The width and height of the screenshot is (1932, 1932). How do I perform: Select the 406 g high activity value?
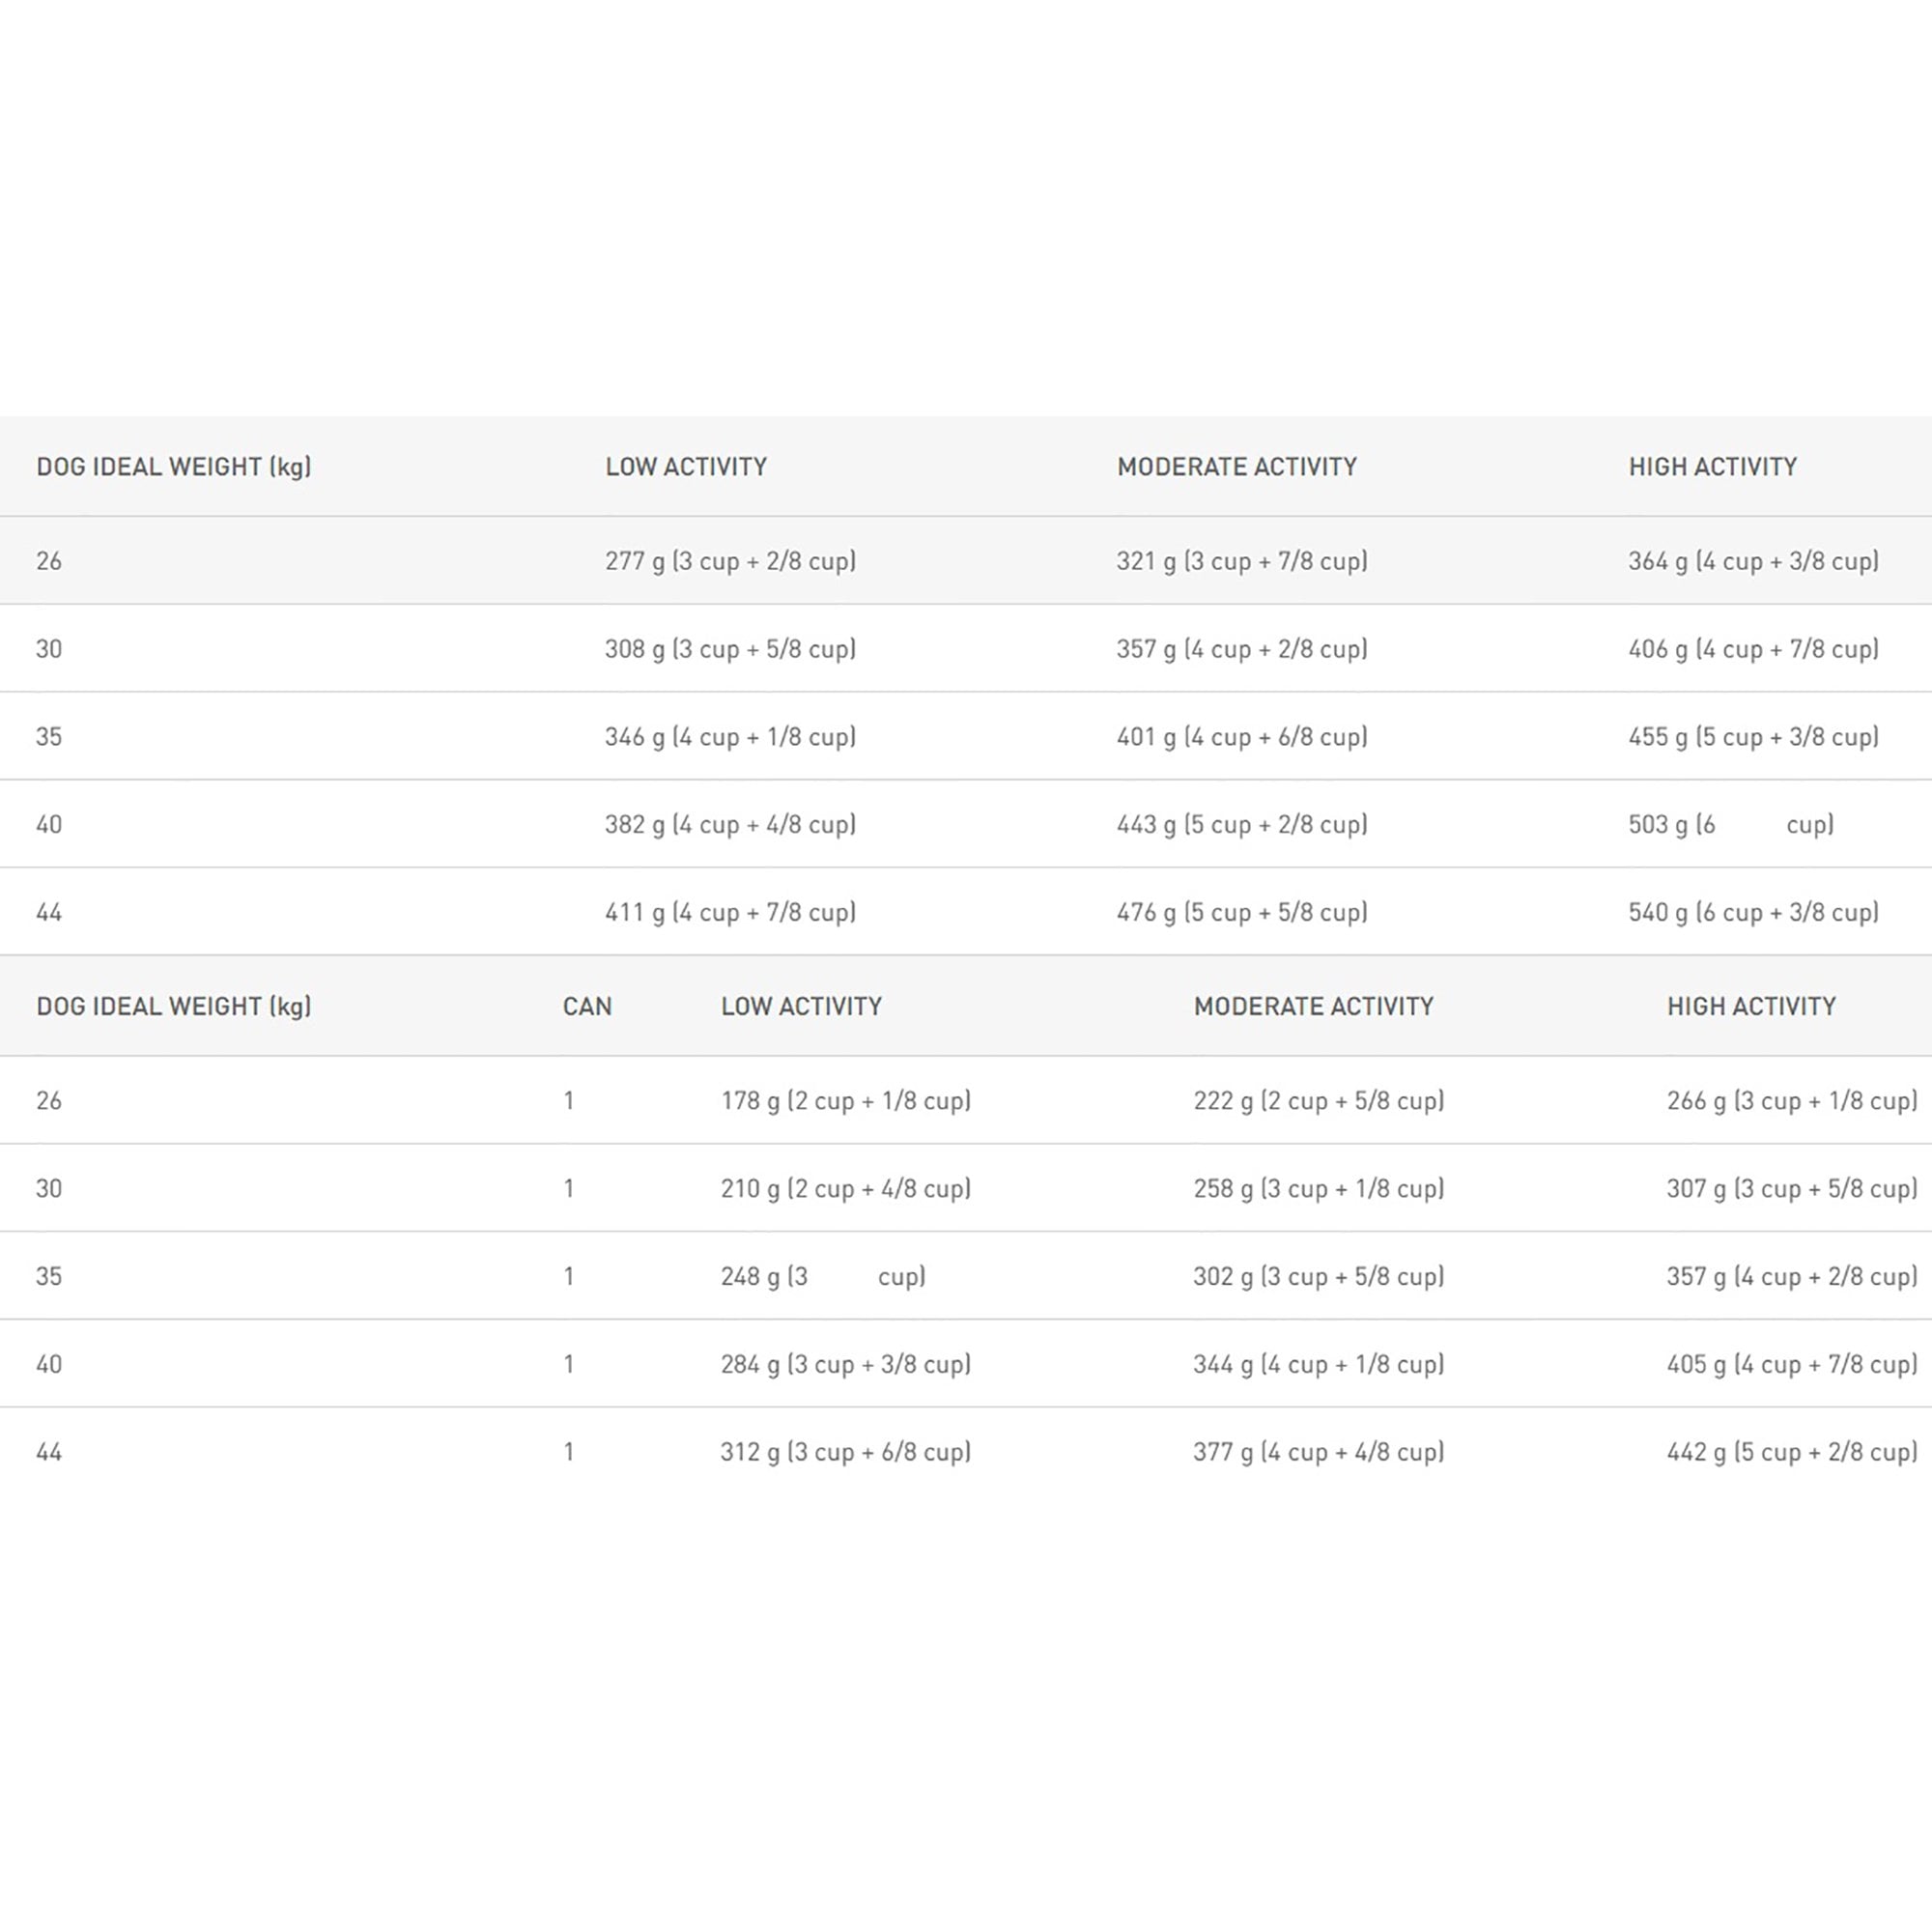(x=1753, y=649)
